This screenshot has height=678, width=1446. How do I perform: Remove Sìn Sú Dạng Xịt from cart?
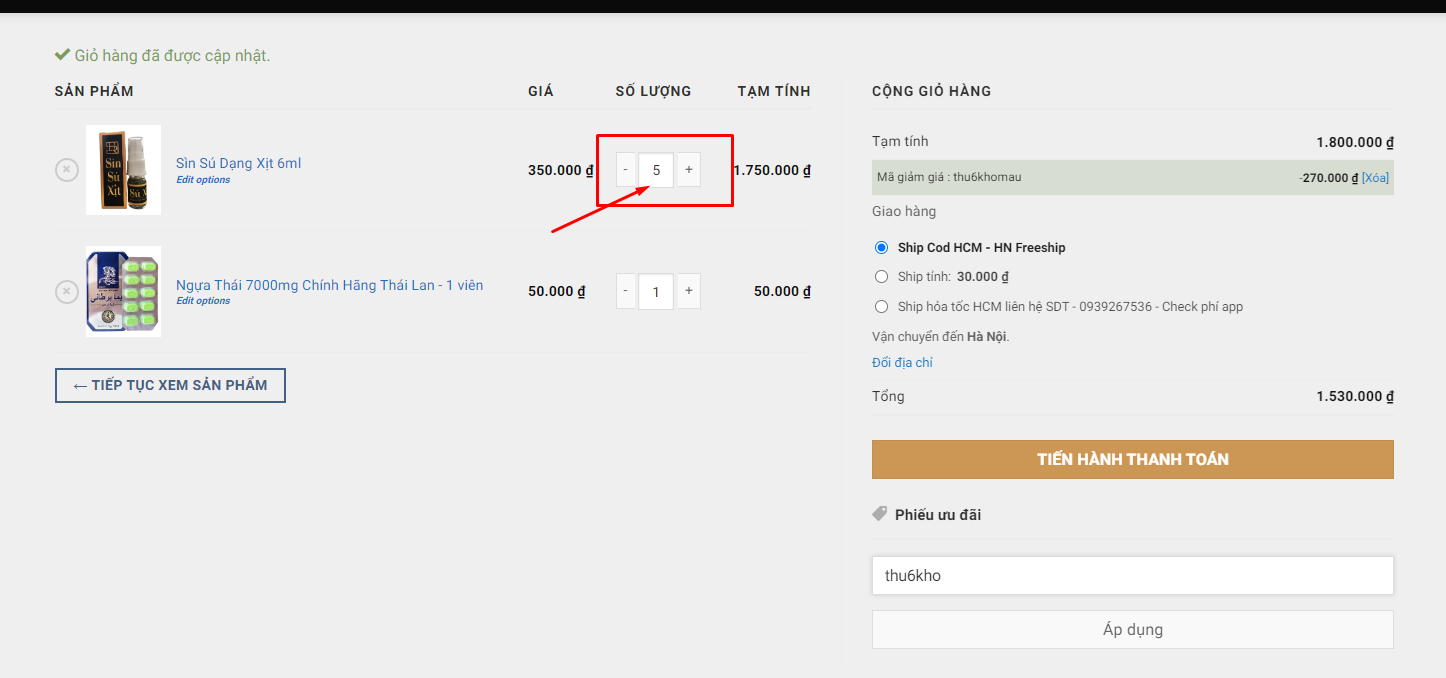click(x=66, y=170)
